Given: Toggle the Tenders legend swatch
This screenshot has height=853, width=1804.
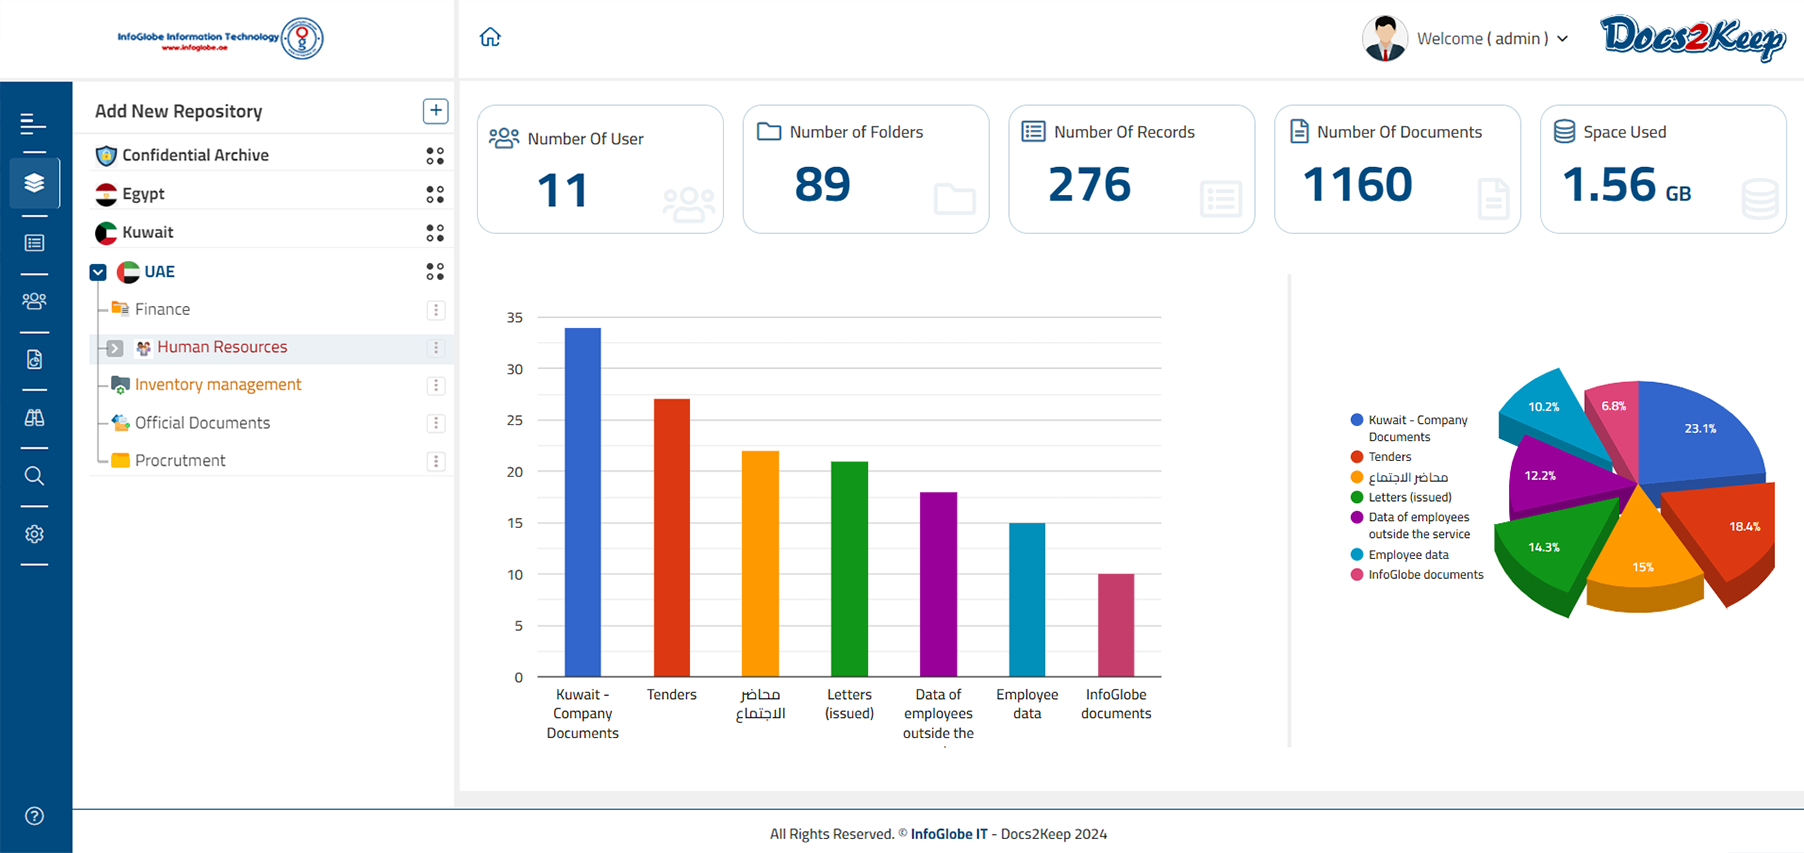Looking at the screenshot, I should (1357, 457).
